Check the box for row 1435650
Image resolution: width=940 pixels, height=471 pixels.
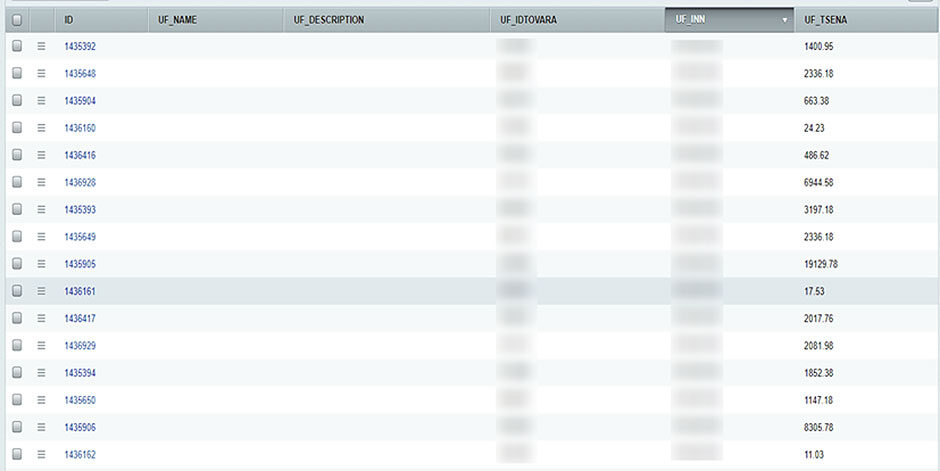(x=17, y=399)
